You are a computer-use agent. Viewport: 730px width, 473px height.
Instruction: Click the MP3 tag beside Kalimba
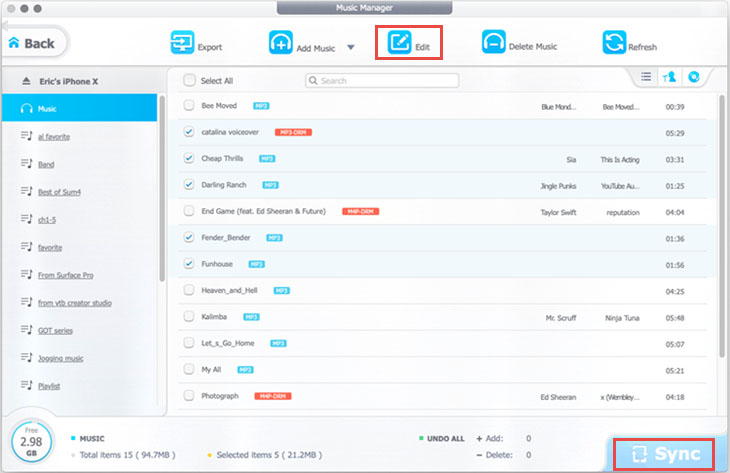[x=251, y=317]
